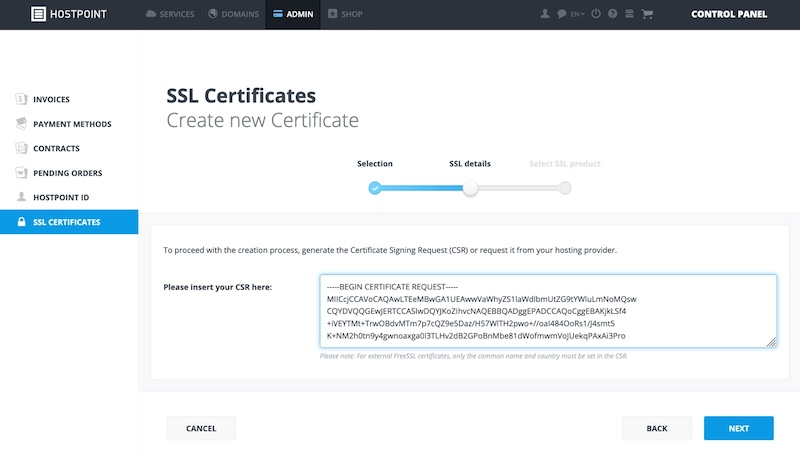Image resolution: width=800 pixels, height=460 pixels.
Task: Open the Services tab
Action: click(170, 14)
